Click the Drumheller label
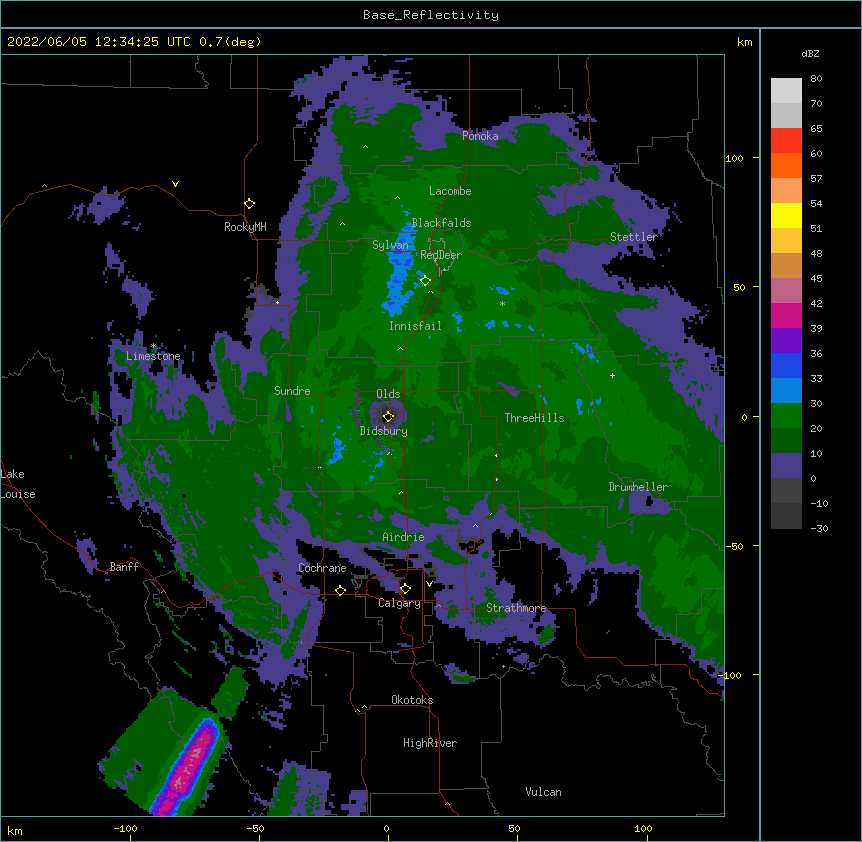The height and width of the screenshot is (842, 862). [638, 487]
